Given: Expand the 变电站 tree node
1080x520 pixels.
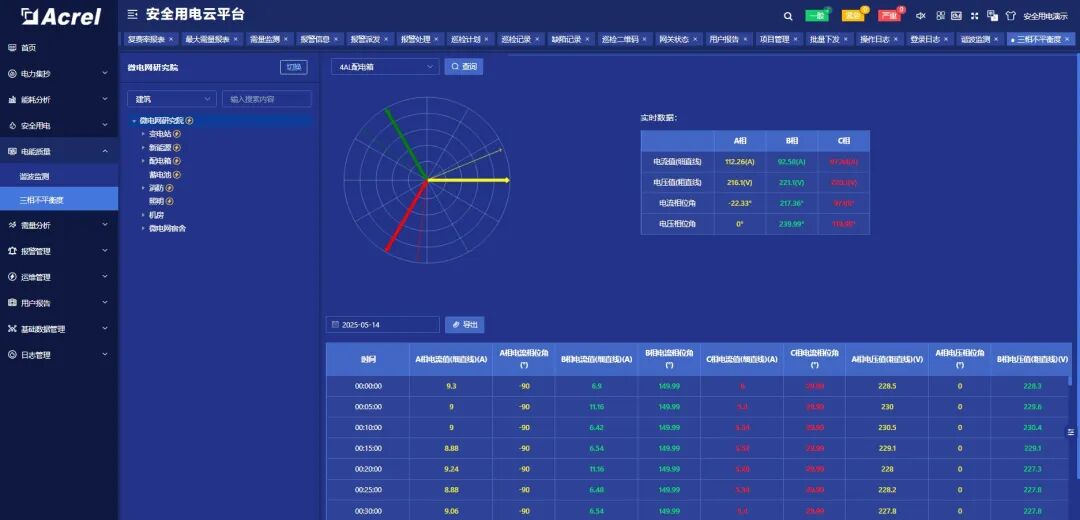Looking at the screenshot, I should coord(143,133).
